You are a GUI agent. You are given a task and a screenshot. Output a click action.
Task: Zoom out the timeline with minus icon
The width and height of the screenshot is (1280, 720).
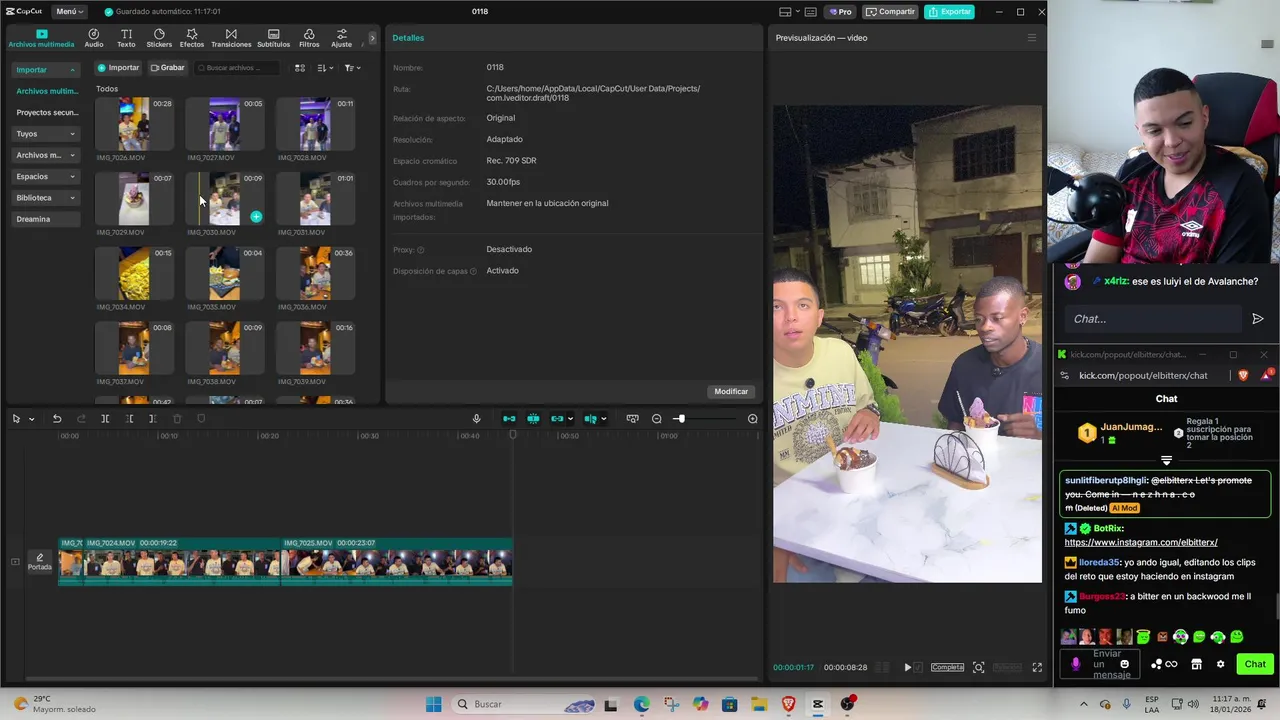pos(657,419)
